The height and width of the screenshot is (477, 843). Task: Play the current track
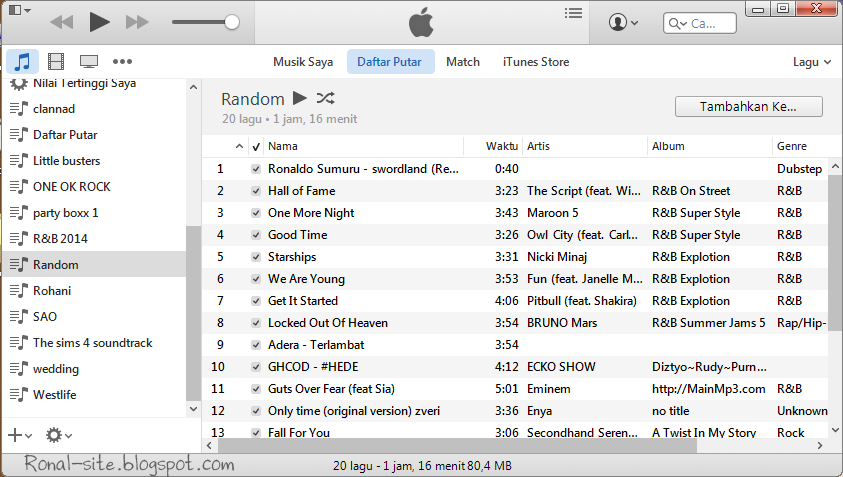click(x=99, y=23)
